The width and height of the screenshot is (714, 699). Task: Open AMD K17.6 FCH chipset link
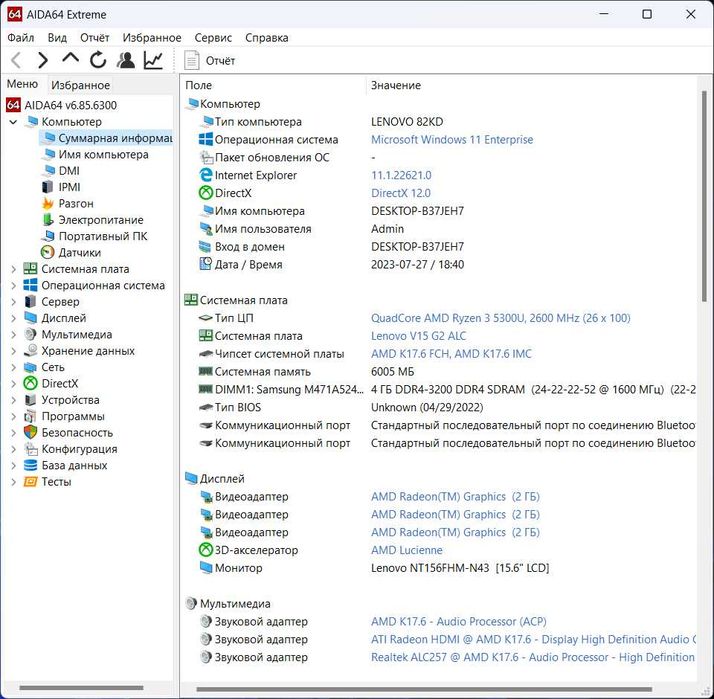tap(451, 354)
